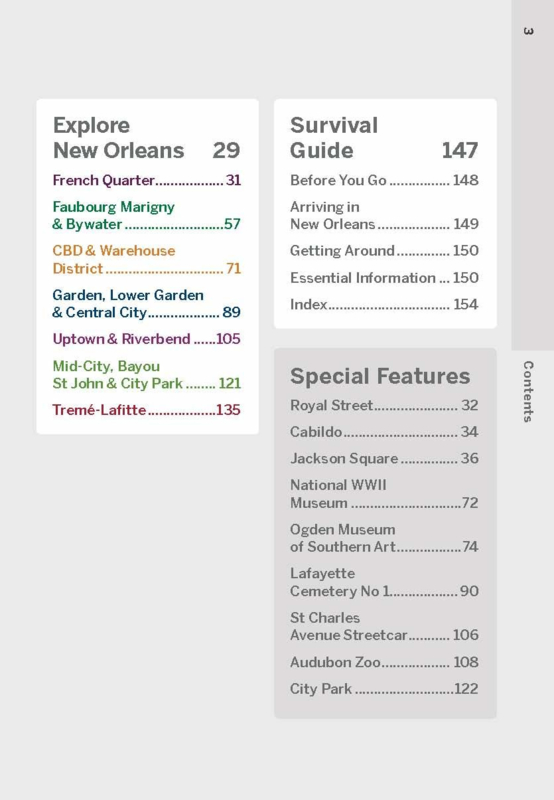Viewport: 554px width, 800px height.
Task: Go to Tremé-Lafitte chapter entry
Action: tap(146, 410)
